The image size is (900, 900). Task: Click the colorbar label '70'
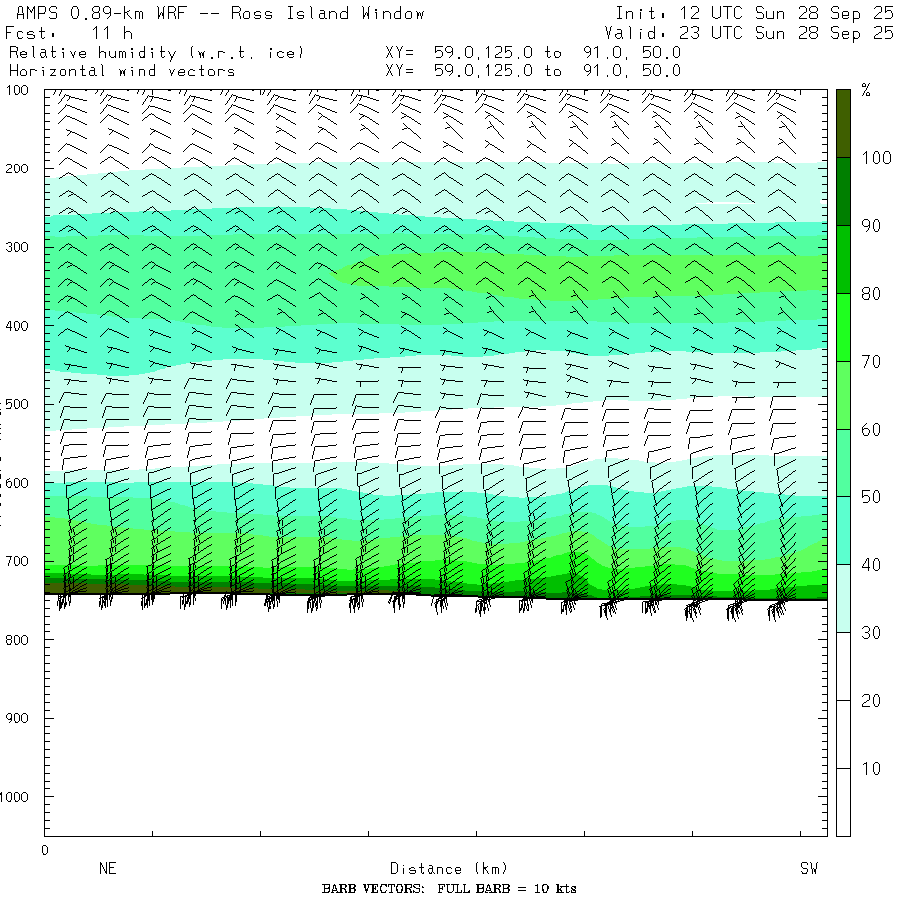point(871,362)
